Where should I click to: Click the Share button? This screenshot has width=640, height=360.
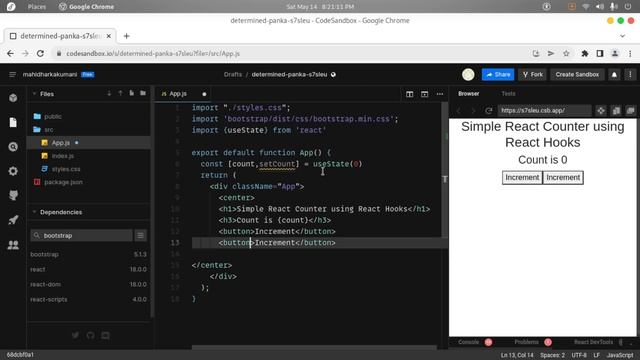point(498,75)
